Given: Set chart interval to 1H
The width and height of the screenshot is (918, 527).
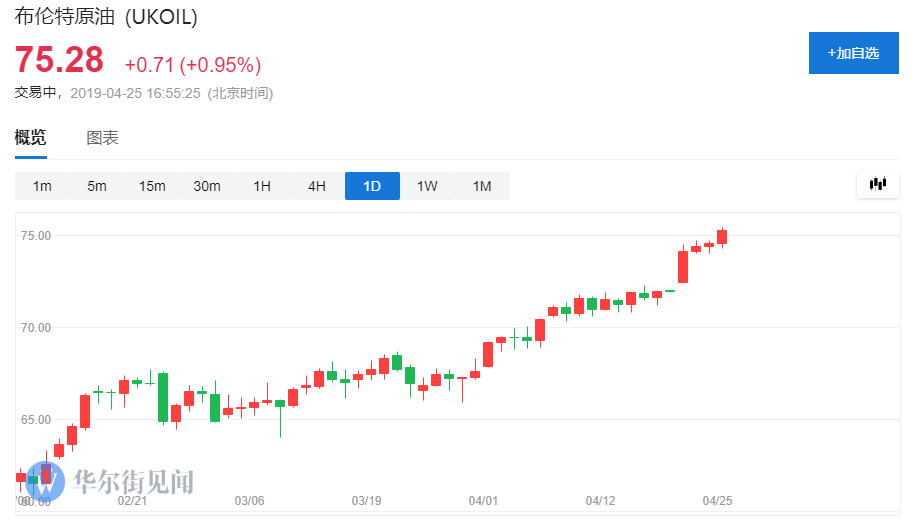Looking at the screenshot, I should (x=262, y=186).
